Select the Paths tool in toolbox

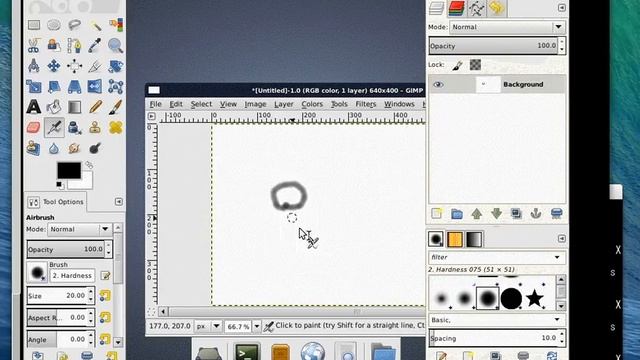74,46
